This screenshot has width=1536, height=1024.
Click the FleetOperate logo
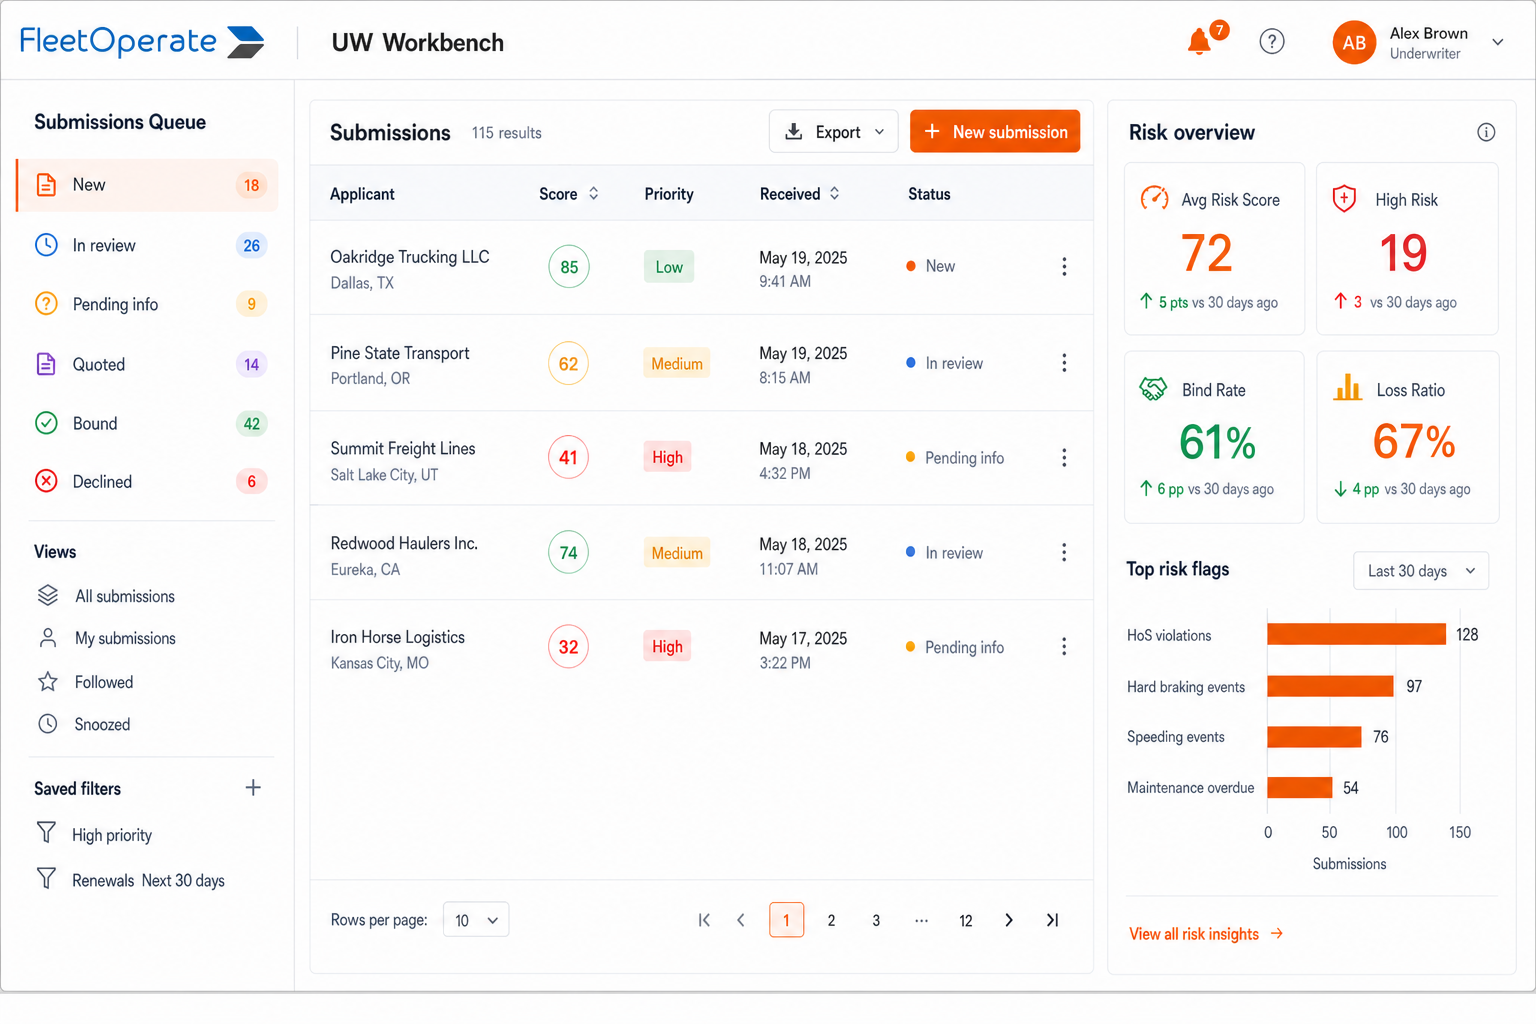(142, 41)
